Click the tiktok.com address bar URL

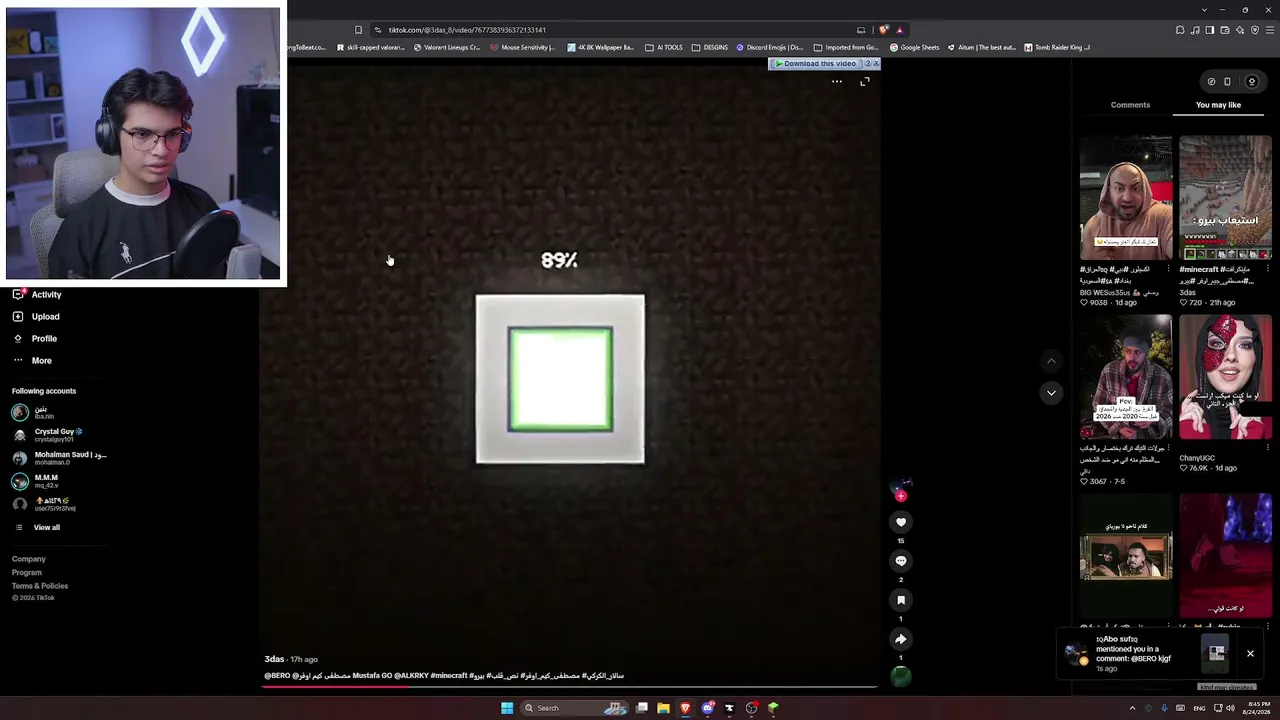tap(467, 30)
